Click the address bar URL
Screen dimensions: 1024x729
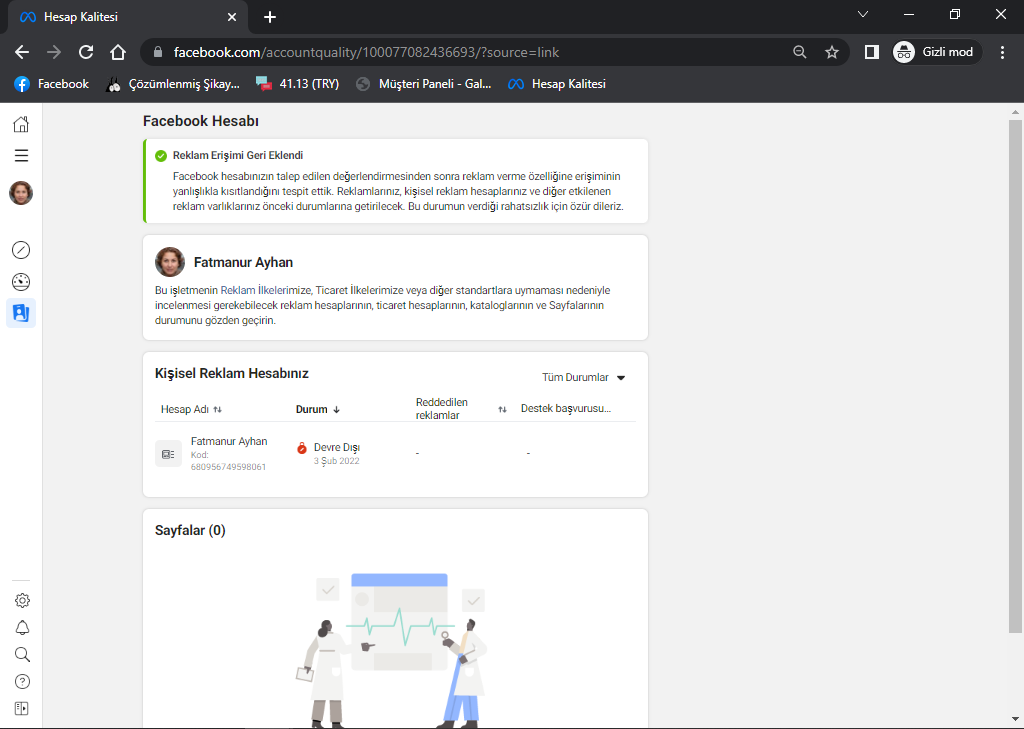(x=366, y=52)
